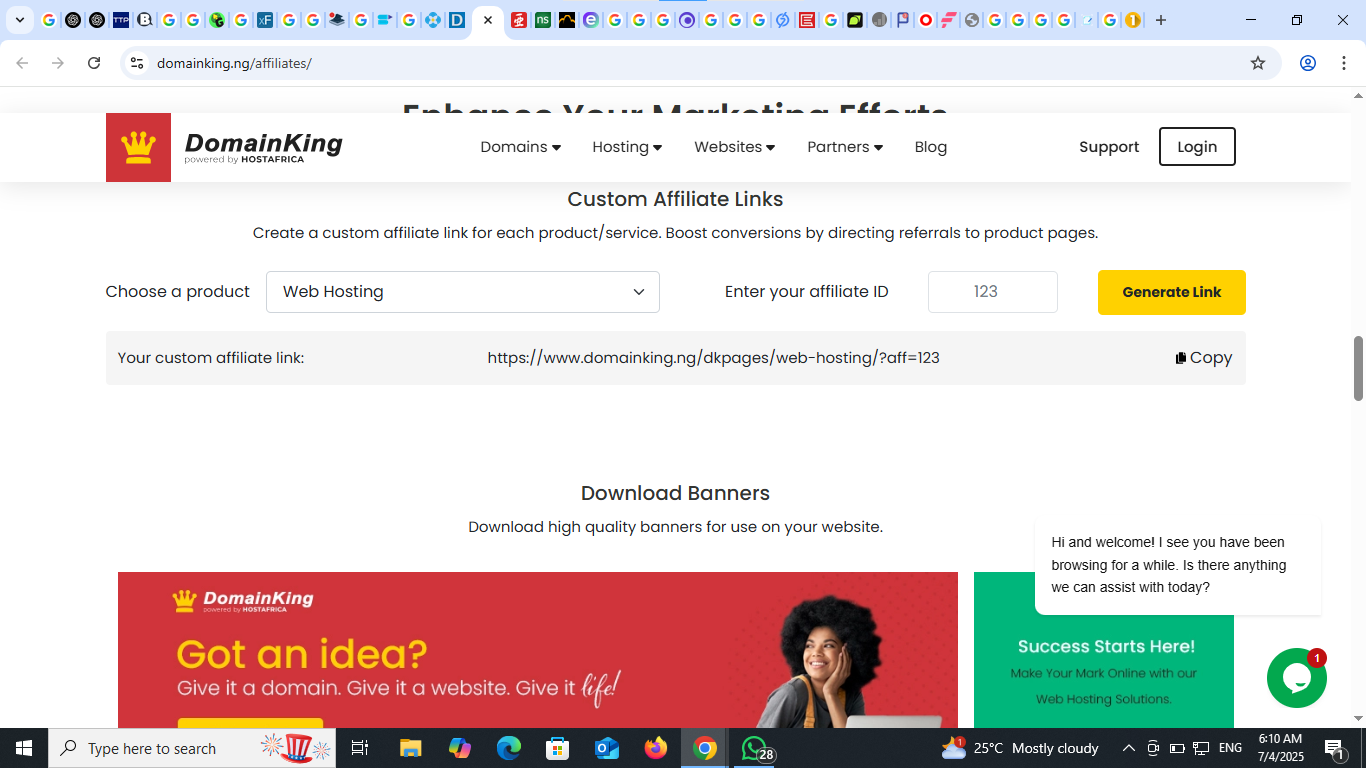View site information icon in address bar
This screenshot has width=1366, height=768.
coord(137,63)
